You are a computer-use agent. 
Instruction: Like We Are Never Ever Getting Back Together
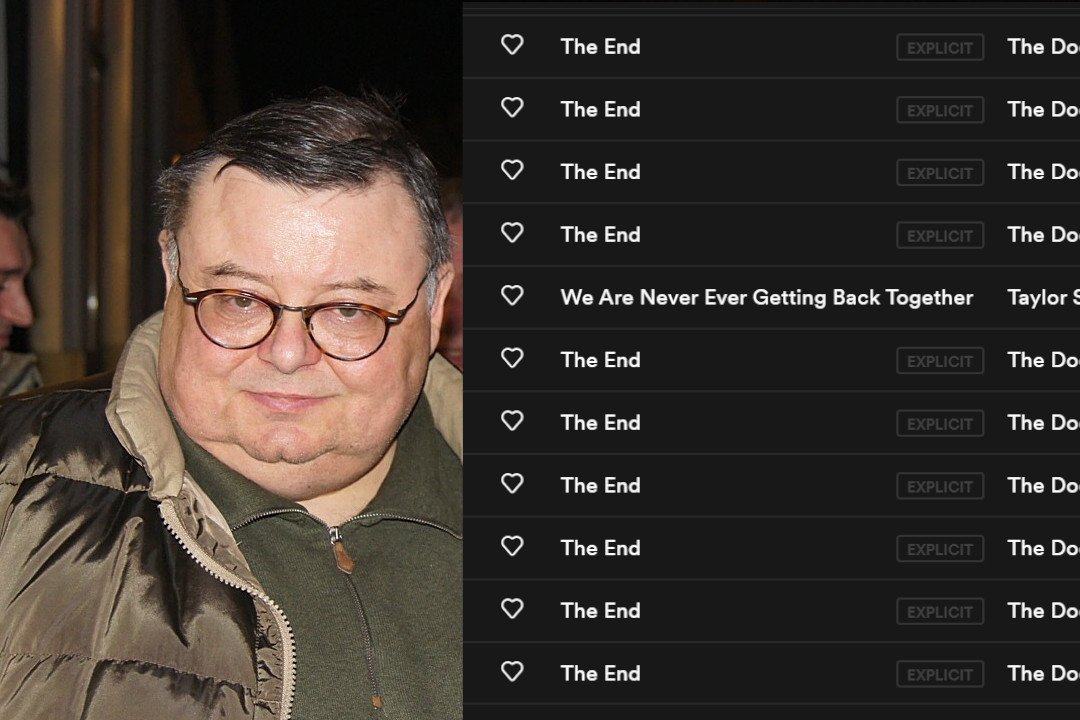(x=512, y=296)
